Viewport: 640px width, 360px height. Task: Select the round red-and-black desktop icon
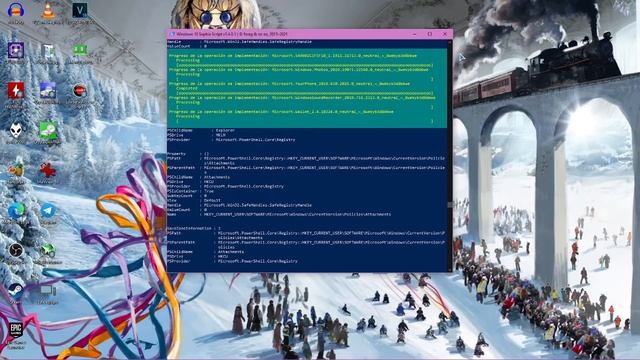point(80,90)
